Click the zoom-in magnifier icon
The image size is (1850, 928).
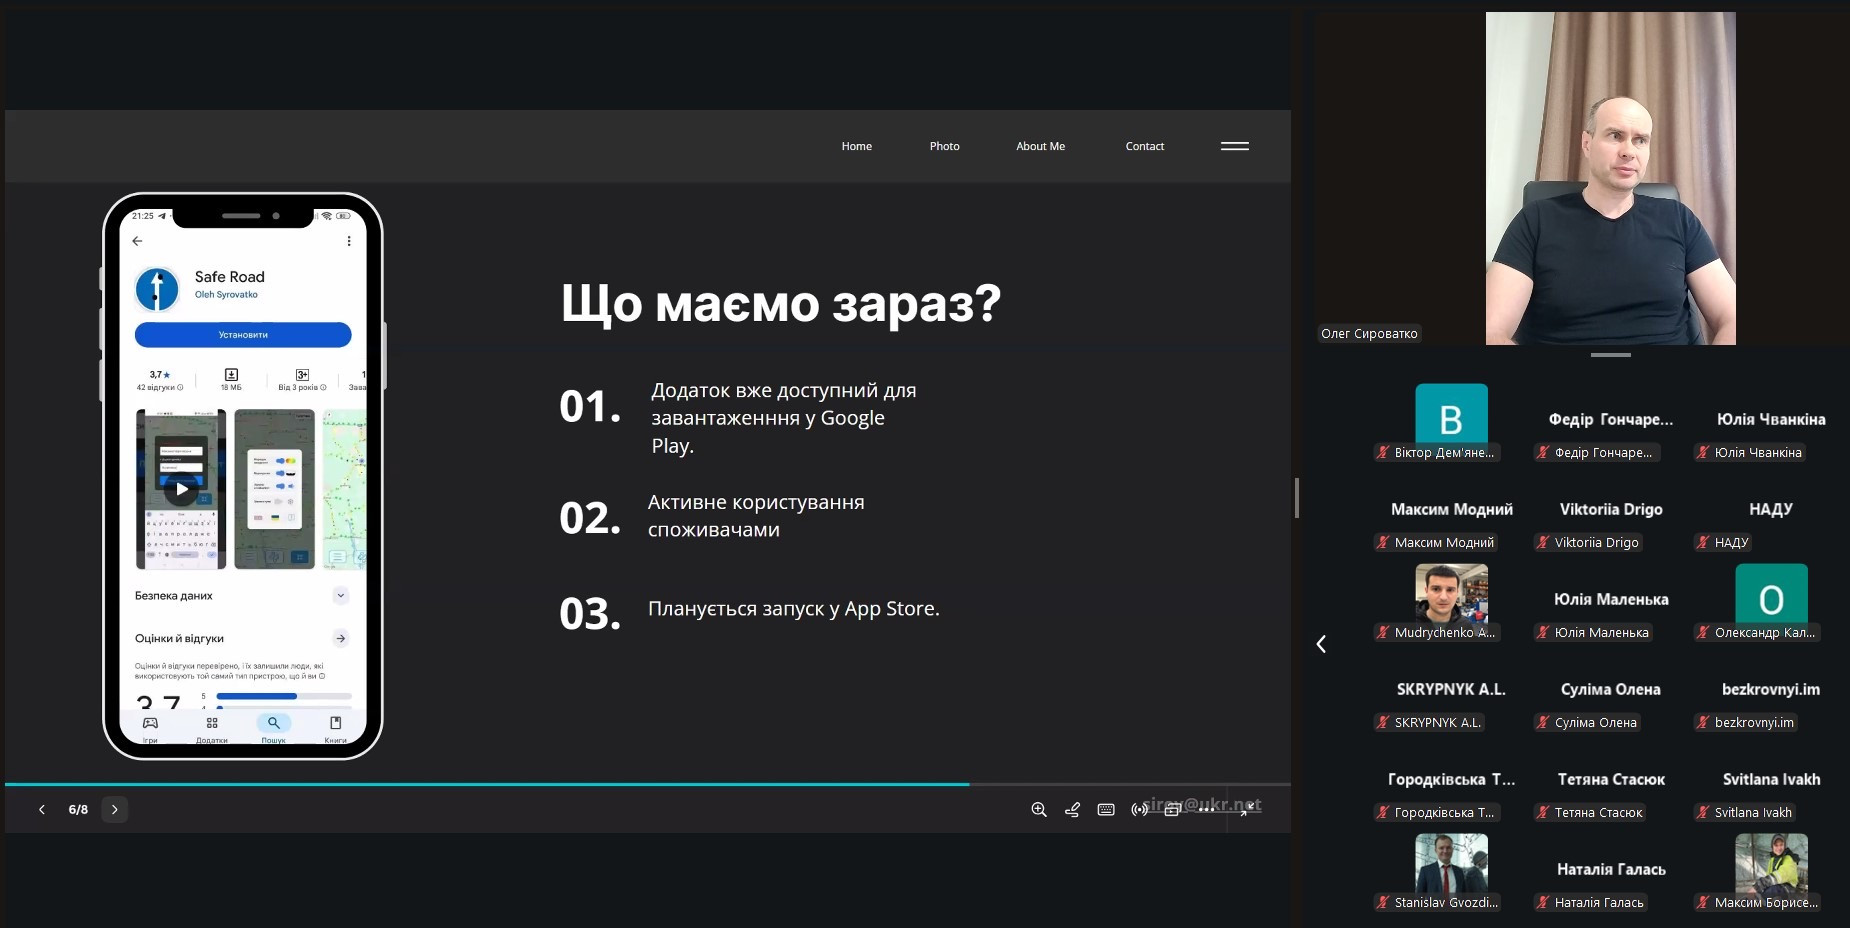(x=1039, y=809)
